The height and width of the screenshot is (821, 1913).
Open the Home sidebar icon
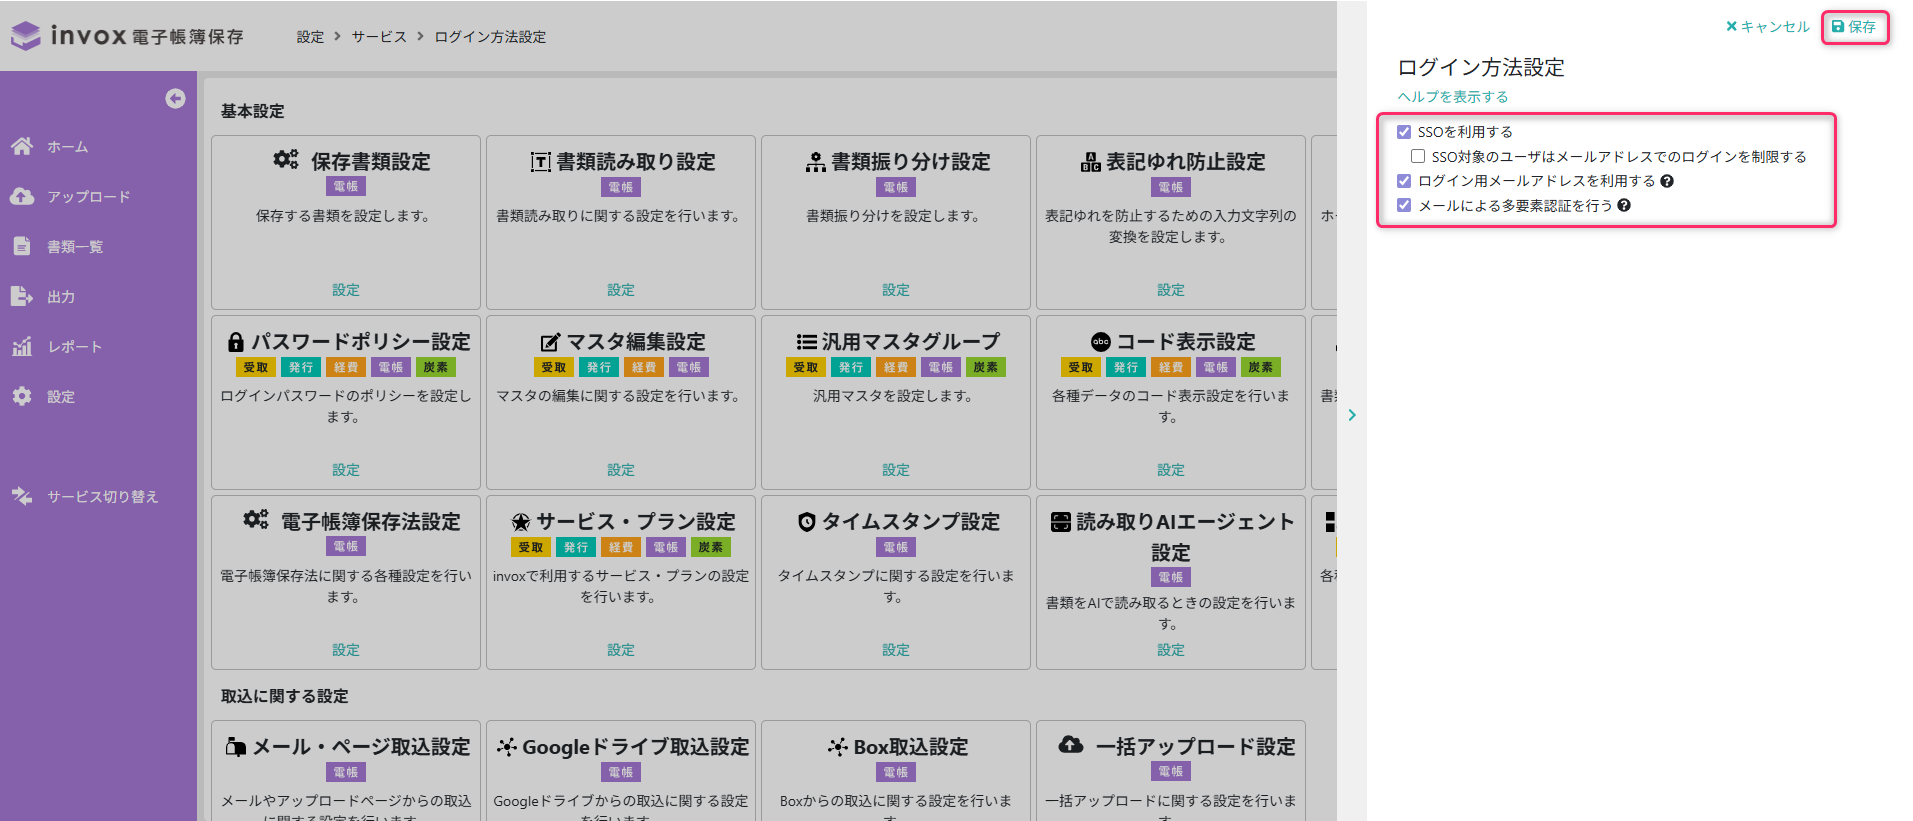22,146
